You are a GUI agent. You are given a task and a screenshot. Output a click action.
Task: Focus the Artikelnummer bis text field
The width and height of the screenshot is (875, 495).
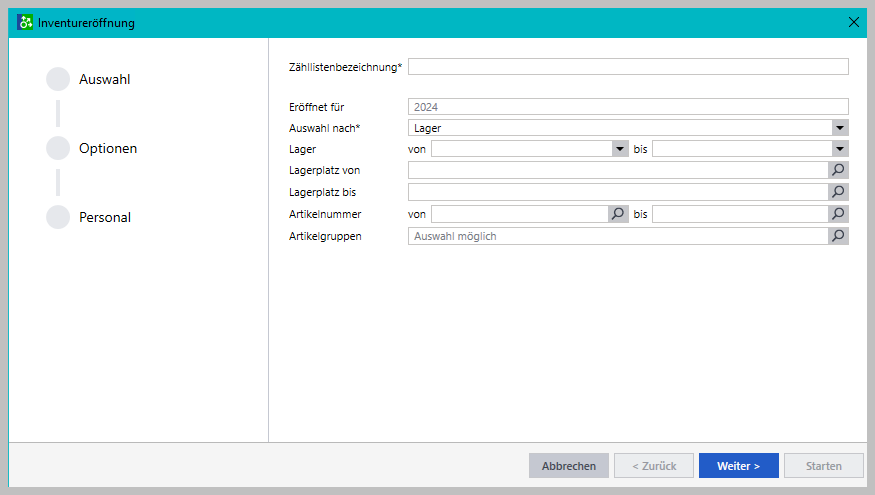coord(741,214)
